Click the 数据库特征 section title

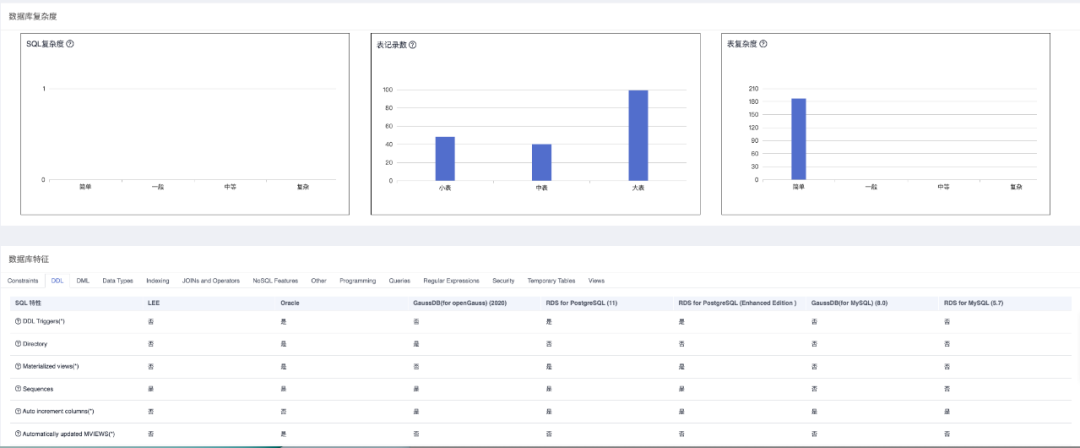pyautogui.click(x=28, y=259)
